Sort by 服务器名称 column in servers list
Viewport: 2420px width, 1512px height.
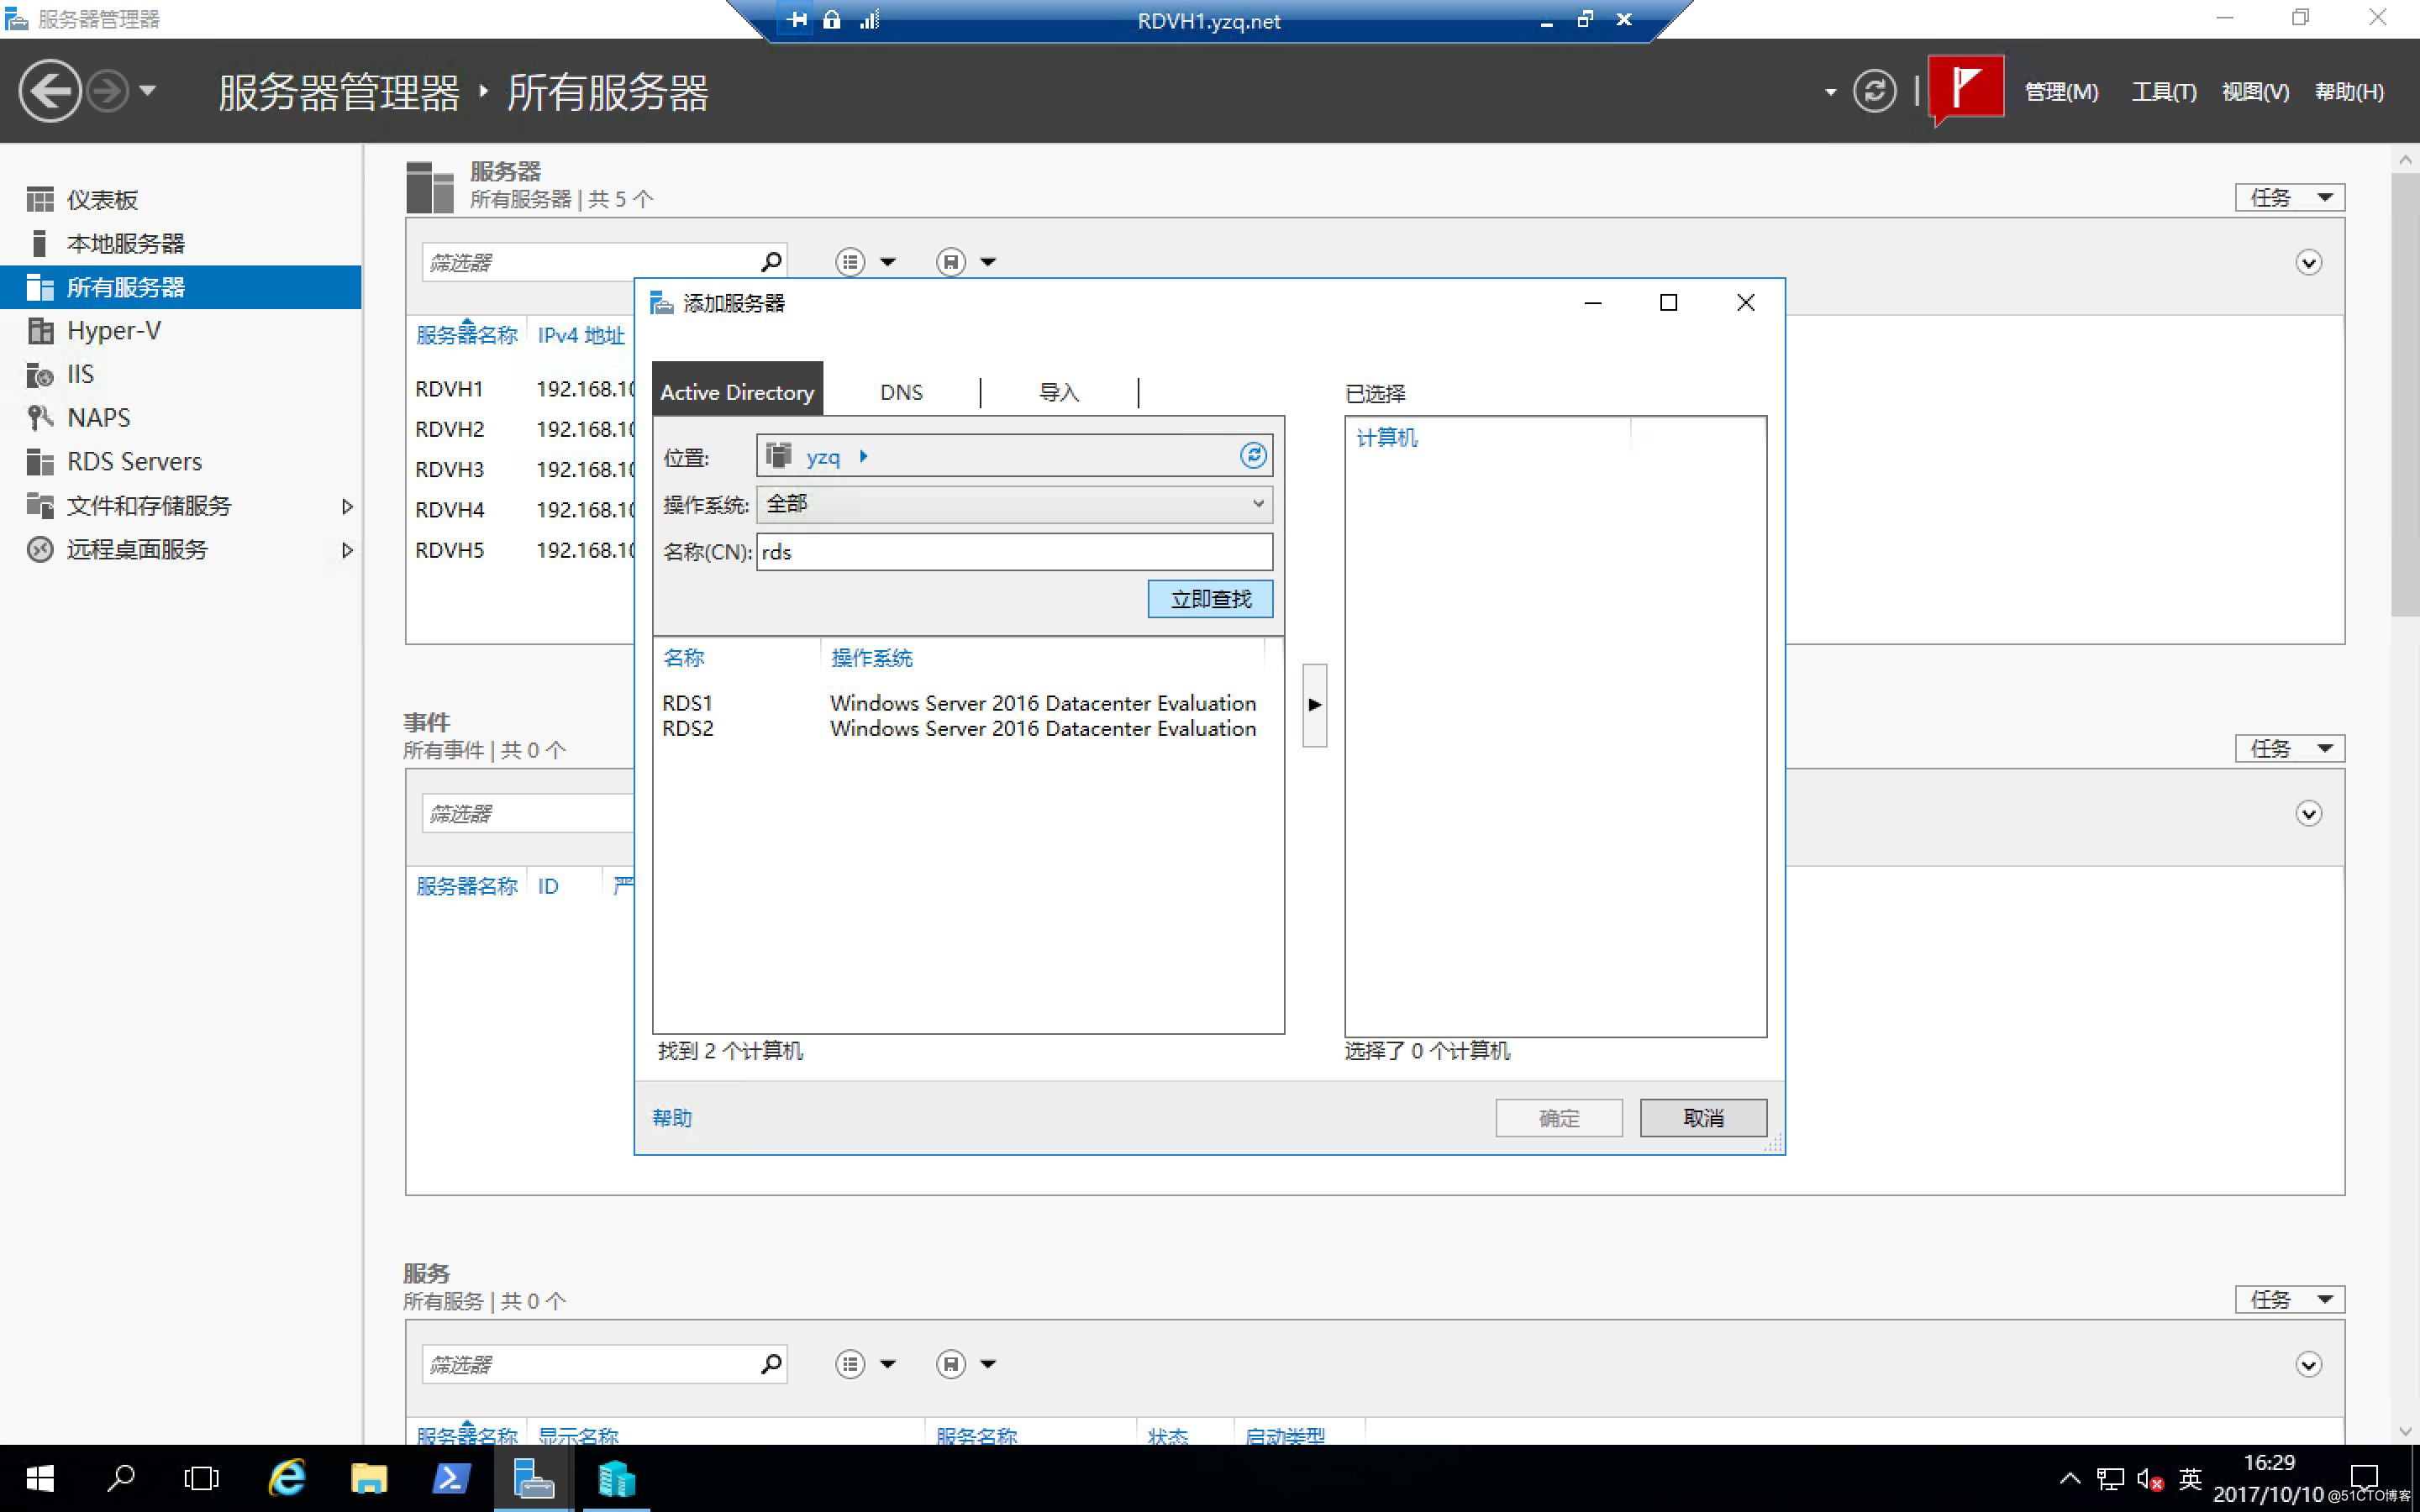pos(467,335)
